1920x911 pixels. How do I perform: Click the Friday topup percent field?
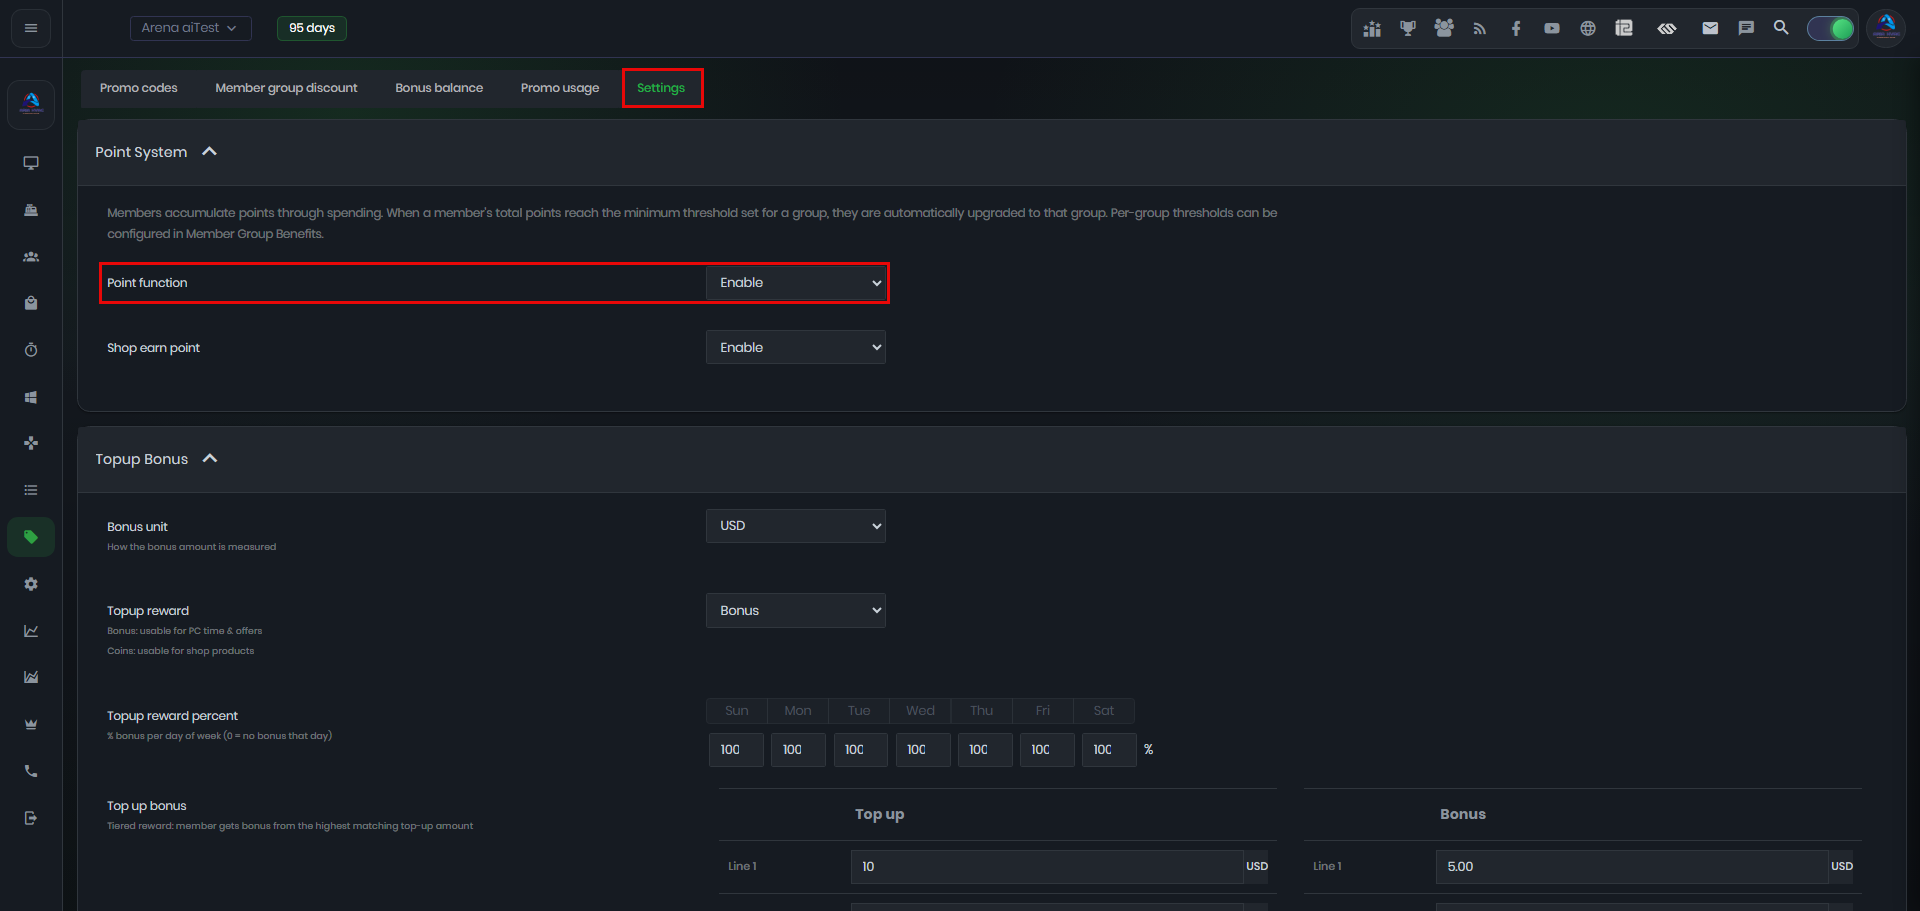click(1046, 750)
